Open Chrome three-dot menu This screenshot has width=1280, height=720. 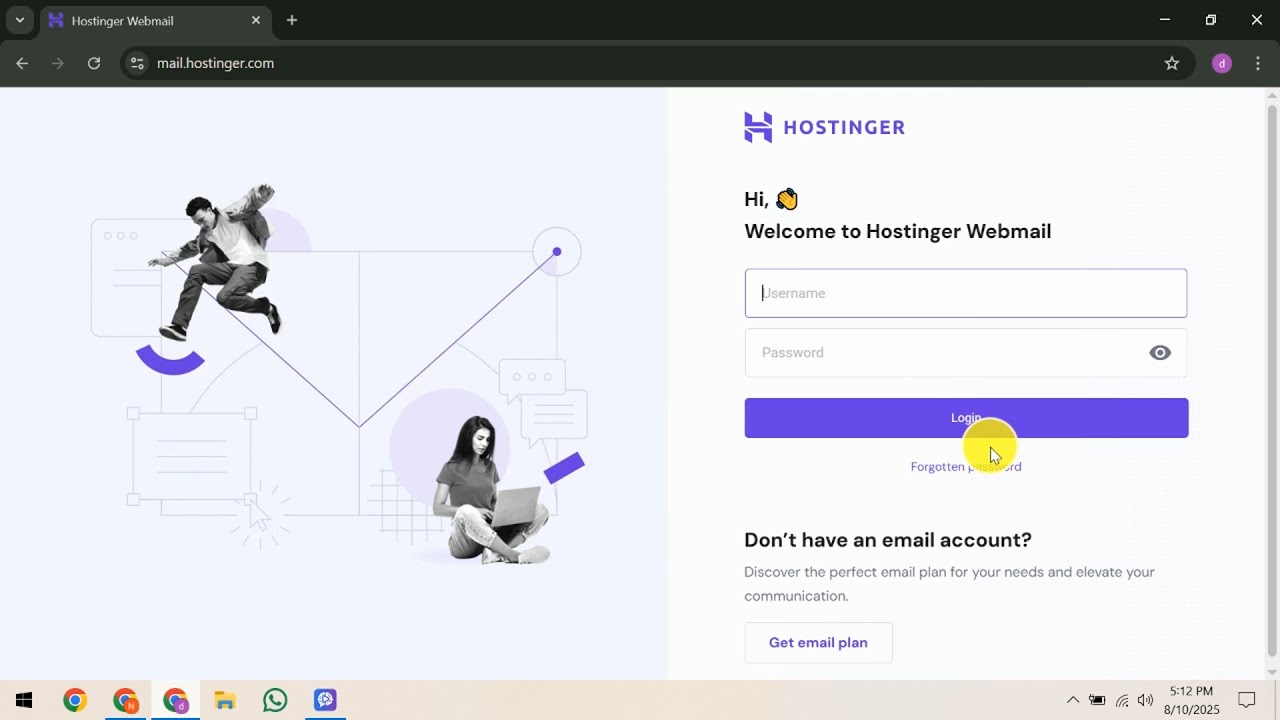click(1258, 63)
